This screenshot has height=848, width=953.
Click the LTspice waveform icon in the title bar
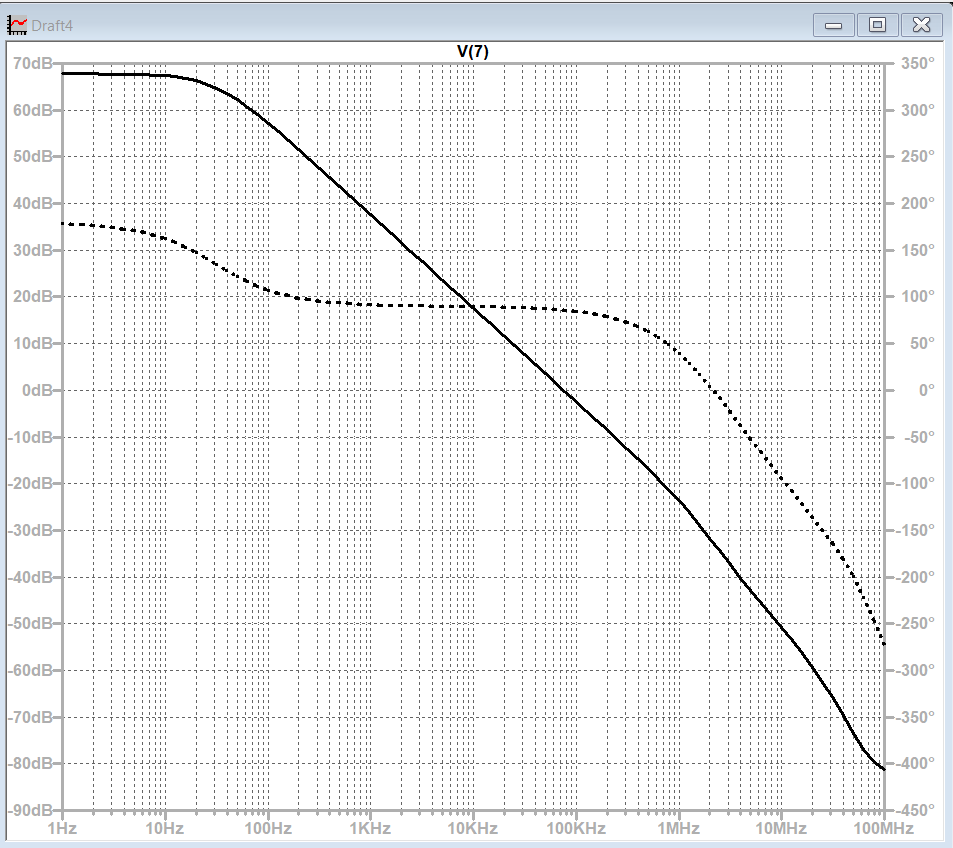16,25
